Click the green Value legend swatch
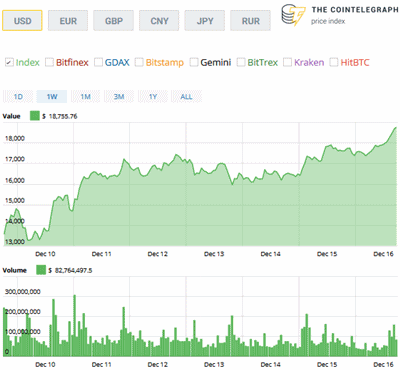Image resolution: width=400 pixels, height=370 pixels. [35, 116]
